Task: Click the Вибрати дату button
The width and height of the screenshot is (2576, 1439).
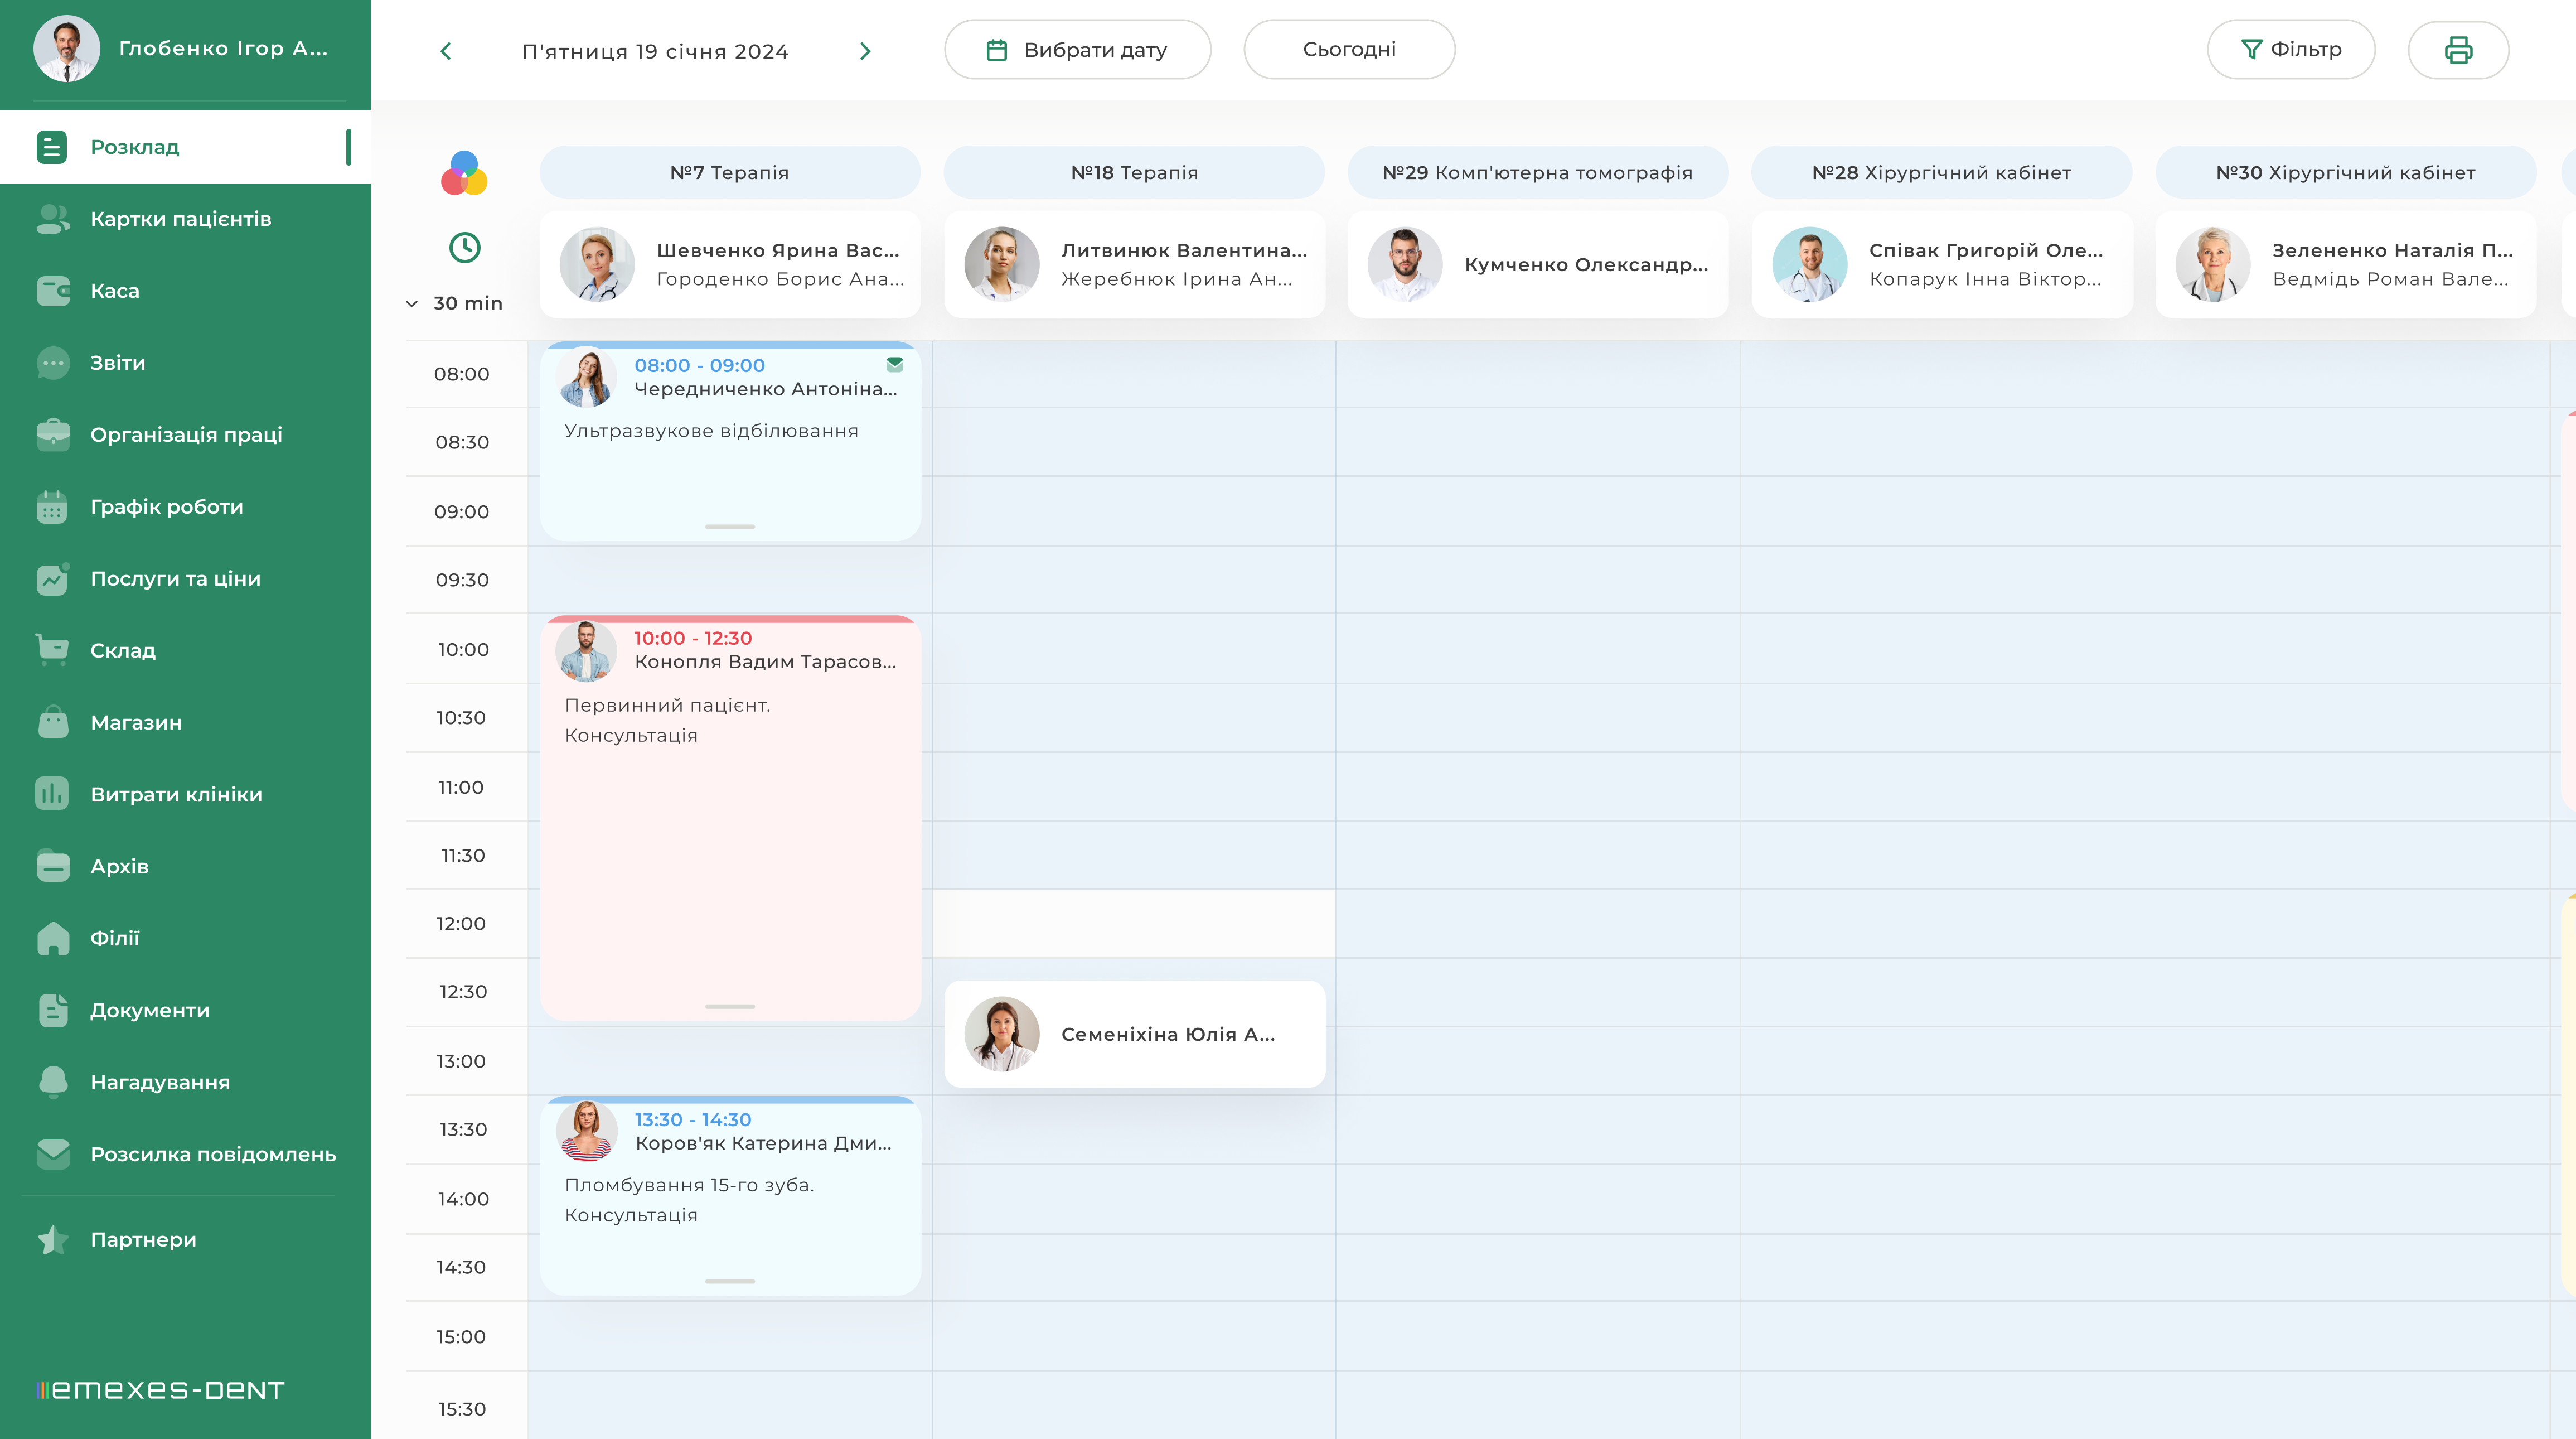Action: click(x=1077, y=50)
